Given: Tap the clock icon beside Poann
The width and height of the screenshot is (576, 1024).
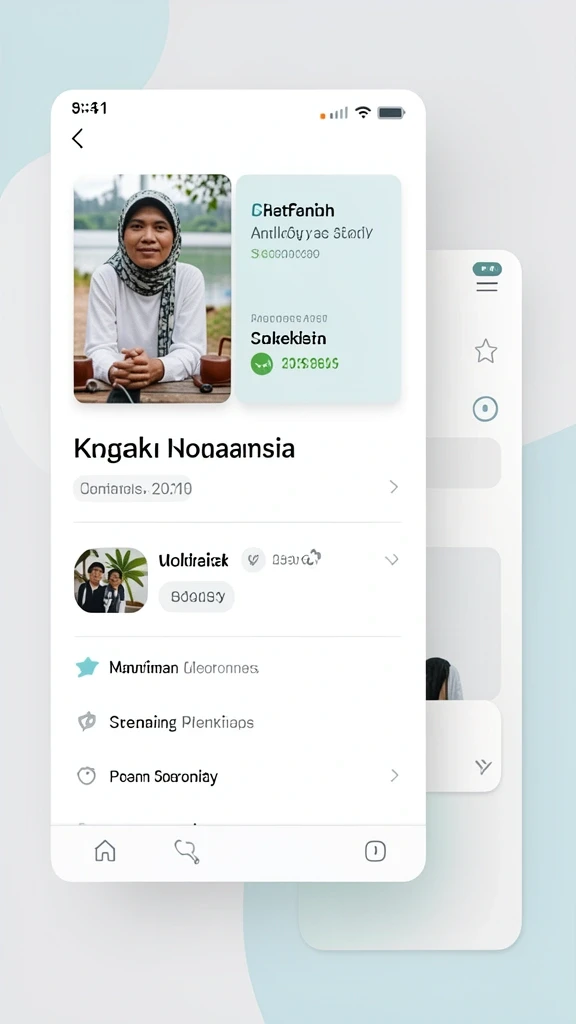Looking at the screenshot, I should tap(86, 776).
